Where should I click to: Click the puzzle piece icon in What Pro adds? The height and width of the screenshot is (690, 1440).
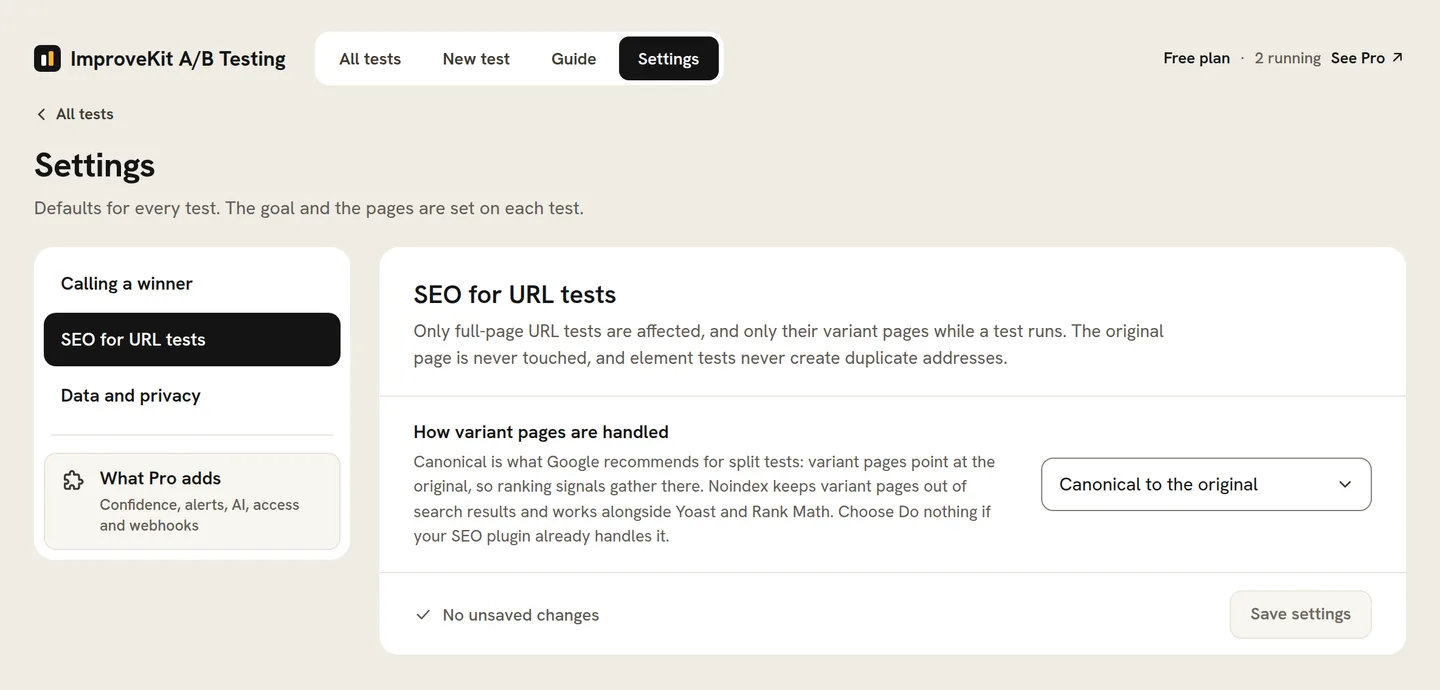73,480
